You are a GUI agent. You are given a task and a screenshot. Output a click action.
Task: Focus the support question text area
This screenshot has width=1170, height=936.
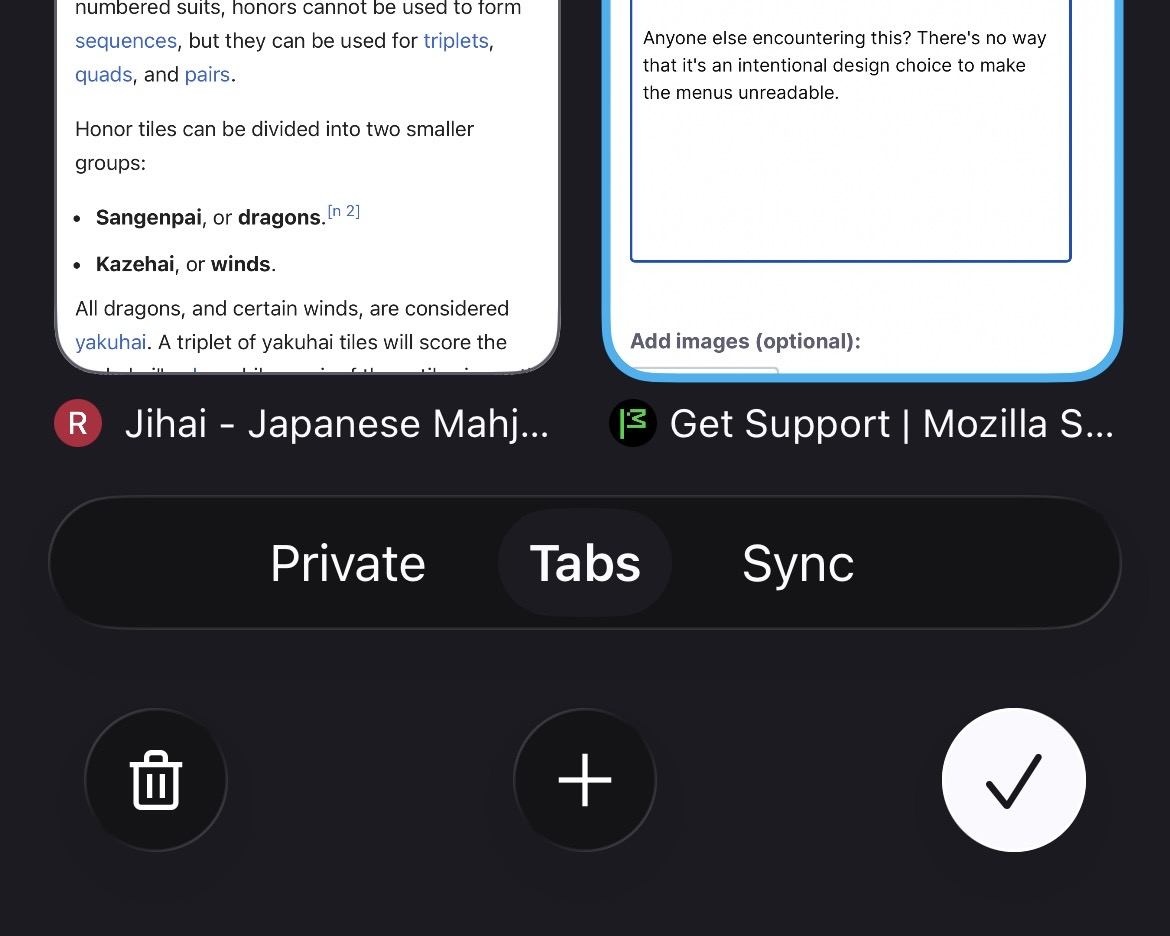tap(851, 131)
